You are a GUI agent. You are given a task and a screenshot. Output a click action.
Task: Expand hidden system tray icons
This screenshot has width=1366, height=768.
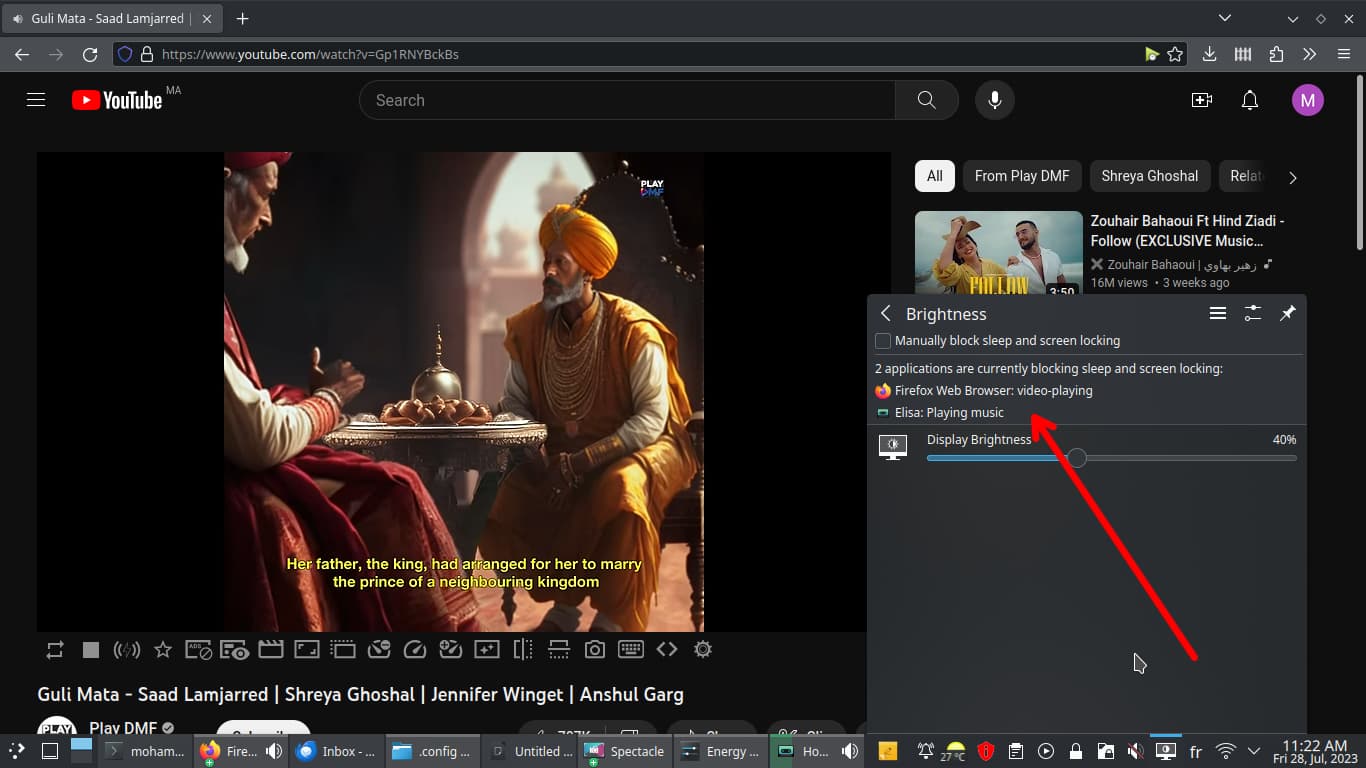(1254, 751)
